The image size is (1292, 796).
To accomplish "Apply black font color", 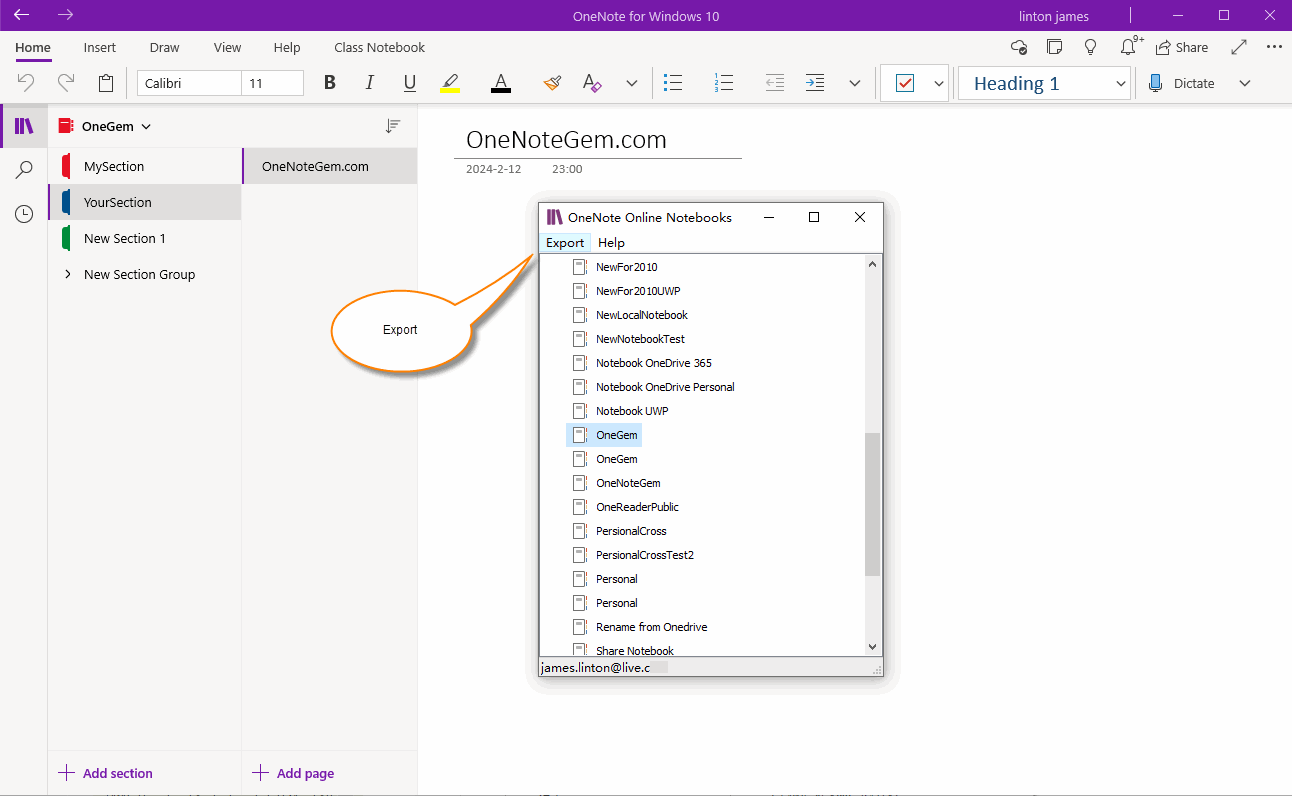I will [501, 83].
